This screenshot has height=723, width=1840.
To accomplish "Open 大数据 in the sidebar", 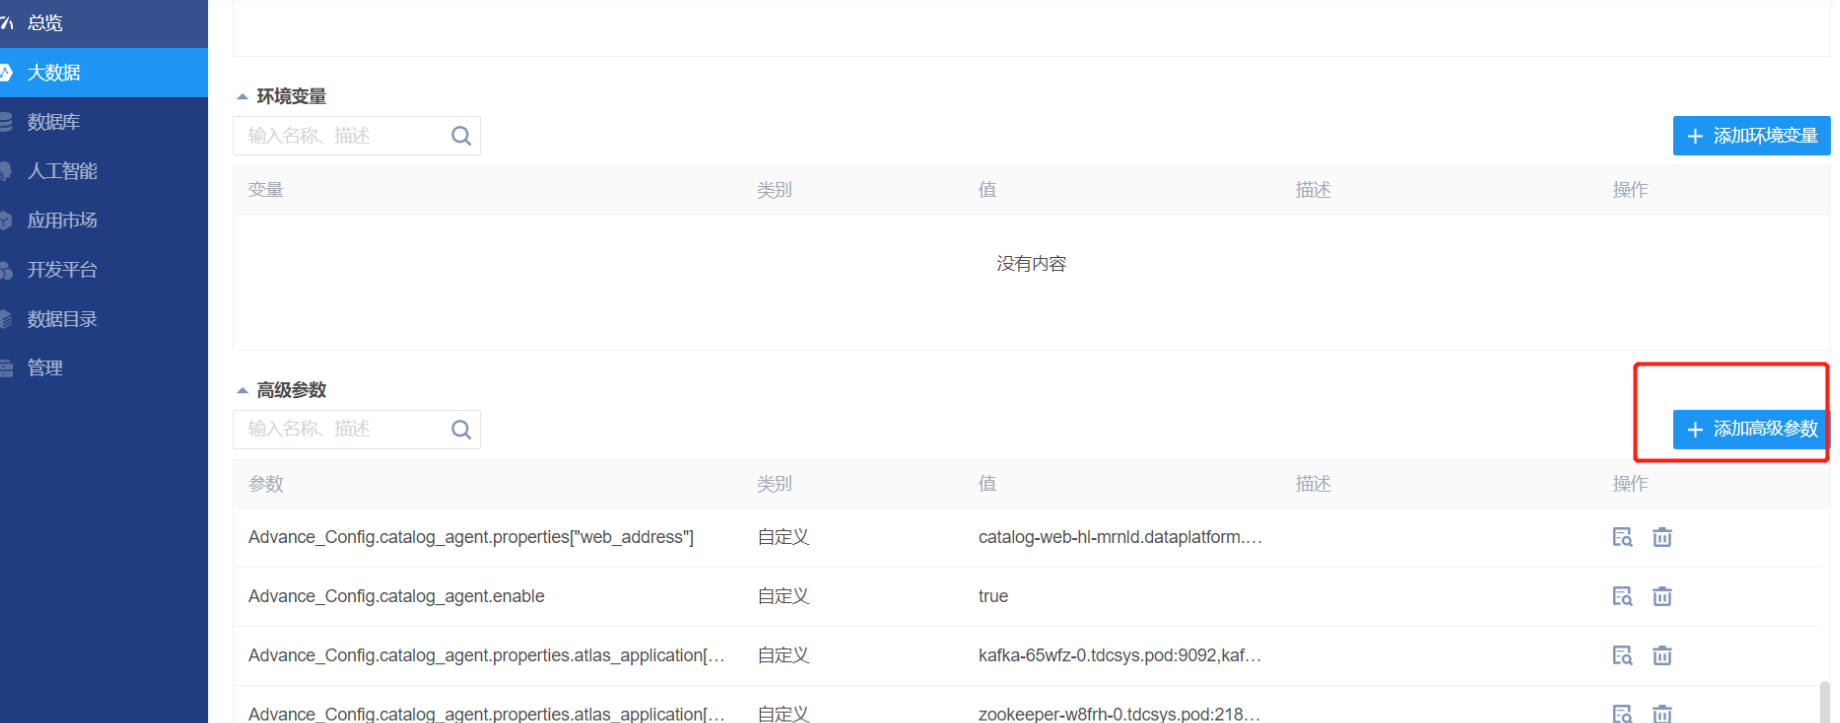I will click(54, 72).
